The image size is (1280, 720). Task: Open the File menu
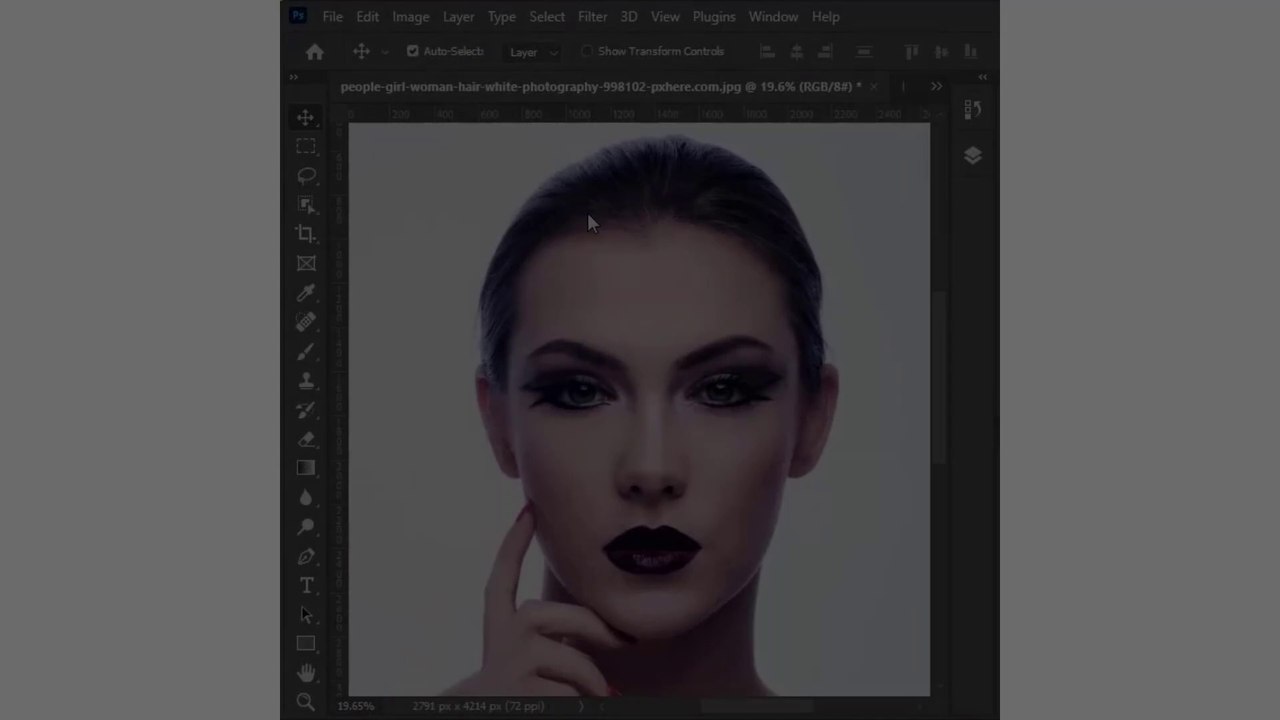[x=332, y=16]
